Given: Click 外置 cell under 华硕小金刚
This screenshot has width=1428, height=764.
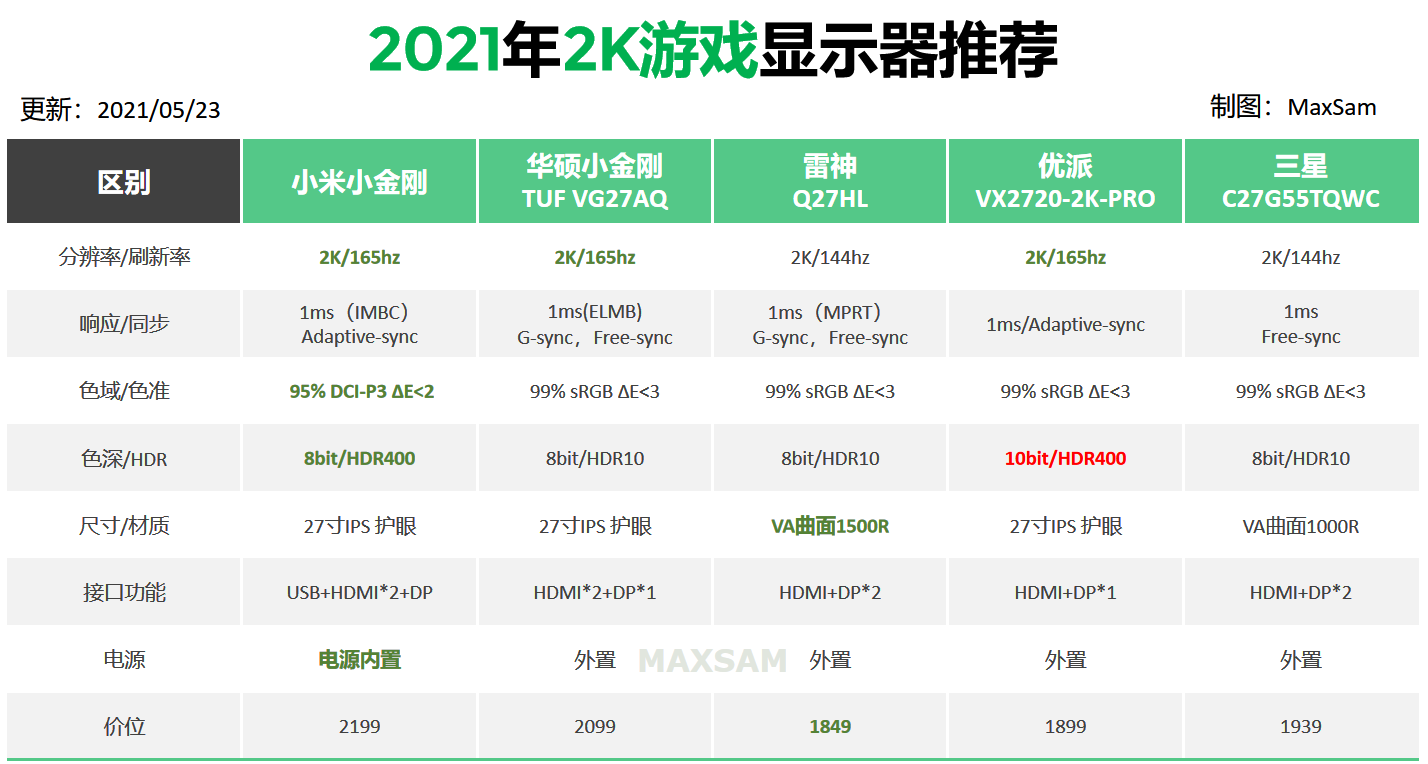Looking at the screenshot, I should click(595, 659).
